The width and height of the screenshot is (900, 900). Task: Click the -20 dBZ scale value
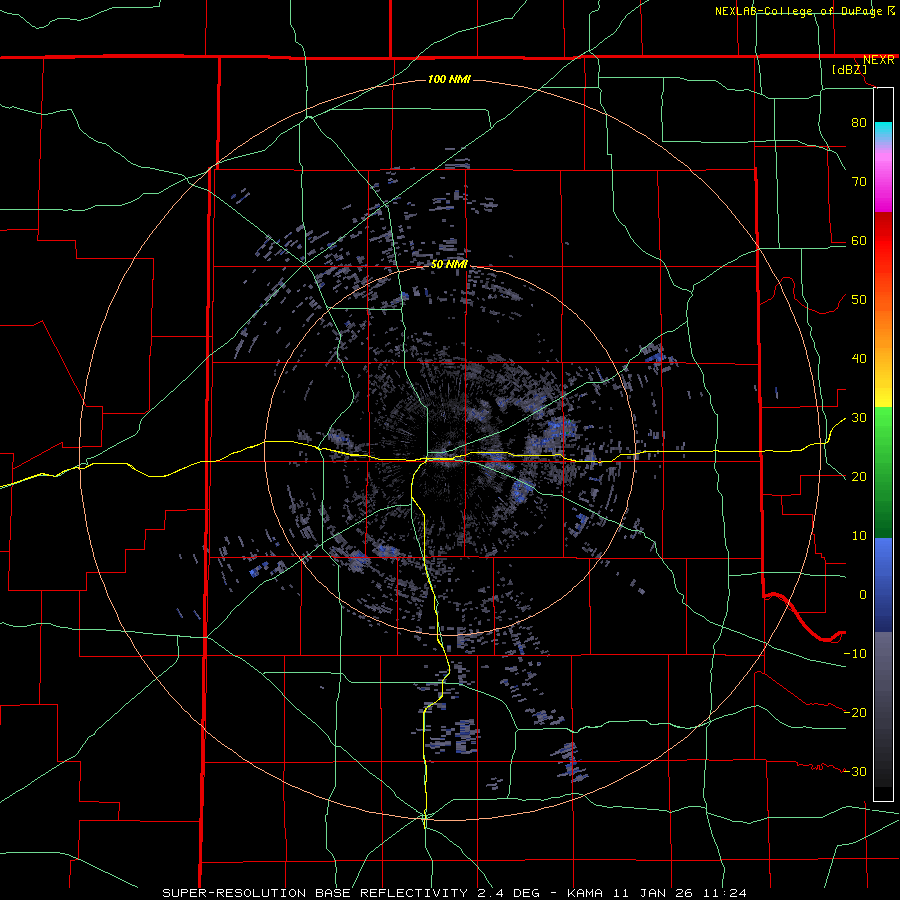[855, 713]
